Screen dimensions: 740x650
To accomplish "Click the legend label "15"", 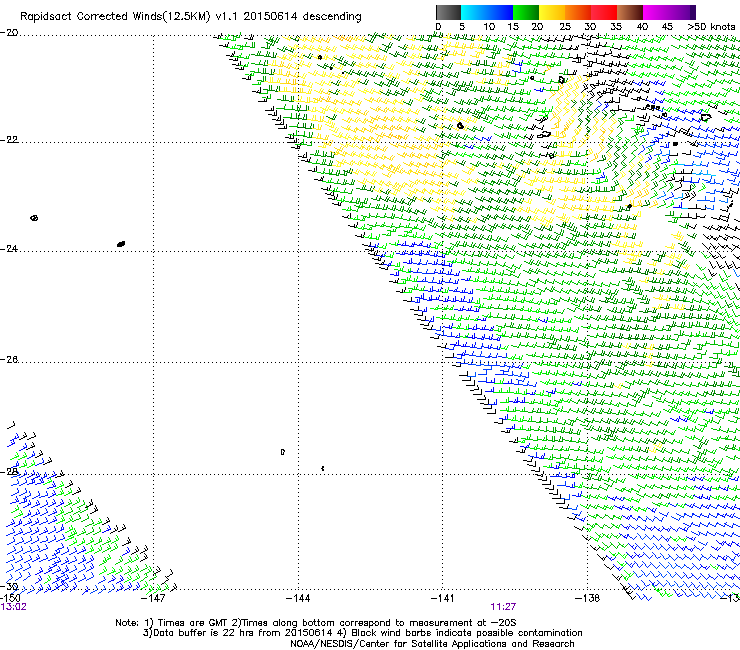I will click(513, 27).
